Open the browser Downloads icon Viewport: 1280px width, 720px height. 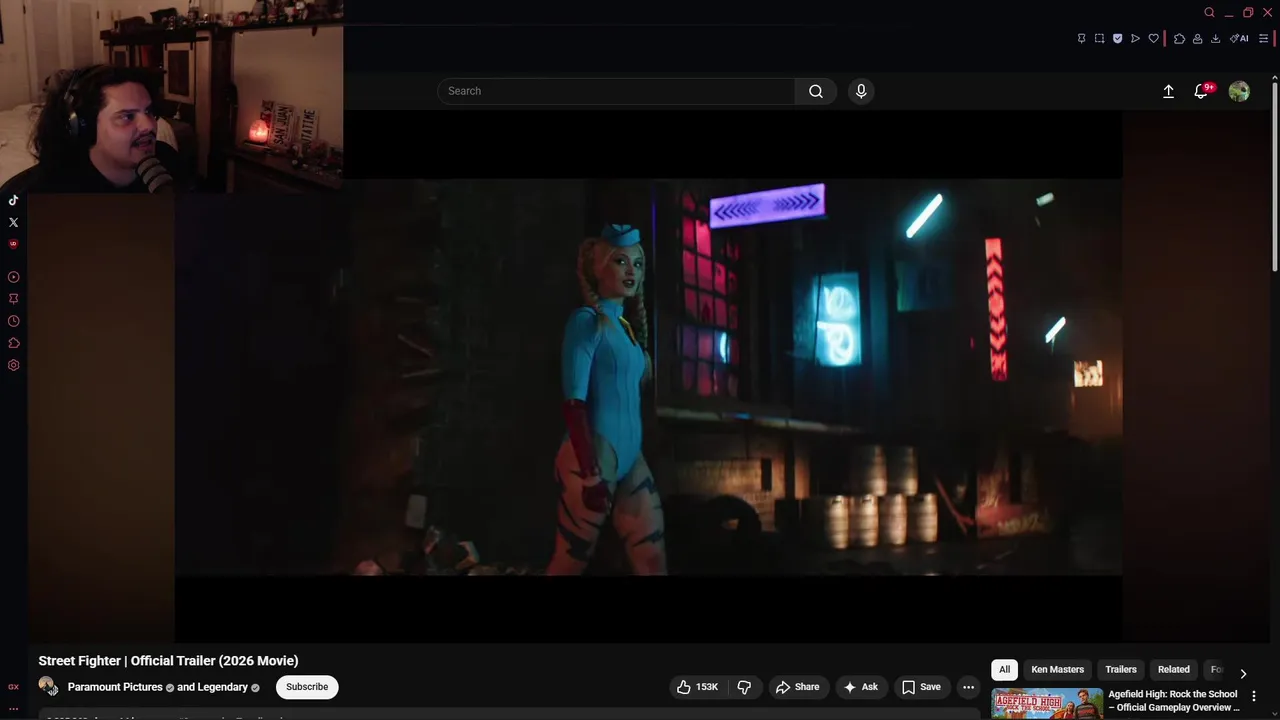[1215, 39]
